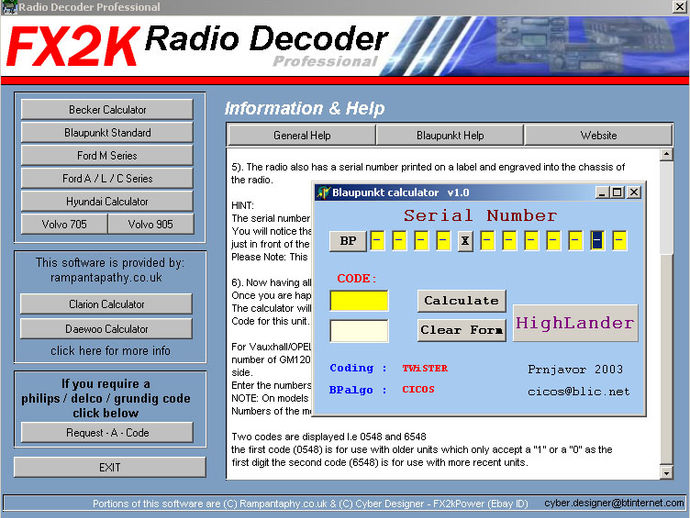This screenshot has height=518, width=690.
Task: Click the cicos@blic.net email text
Action: pyautogui.click(x=578, y=391)
